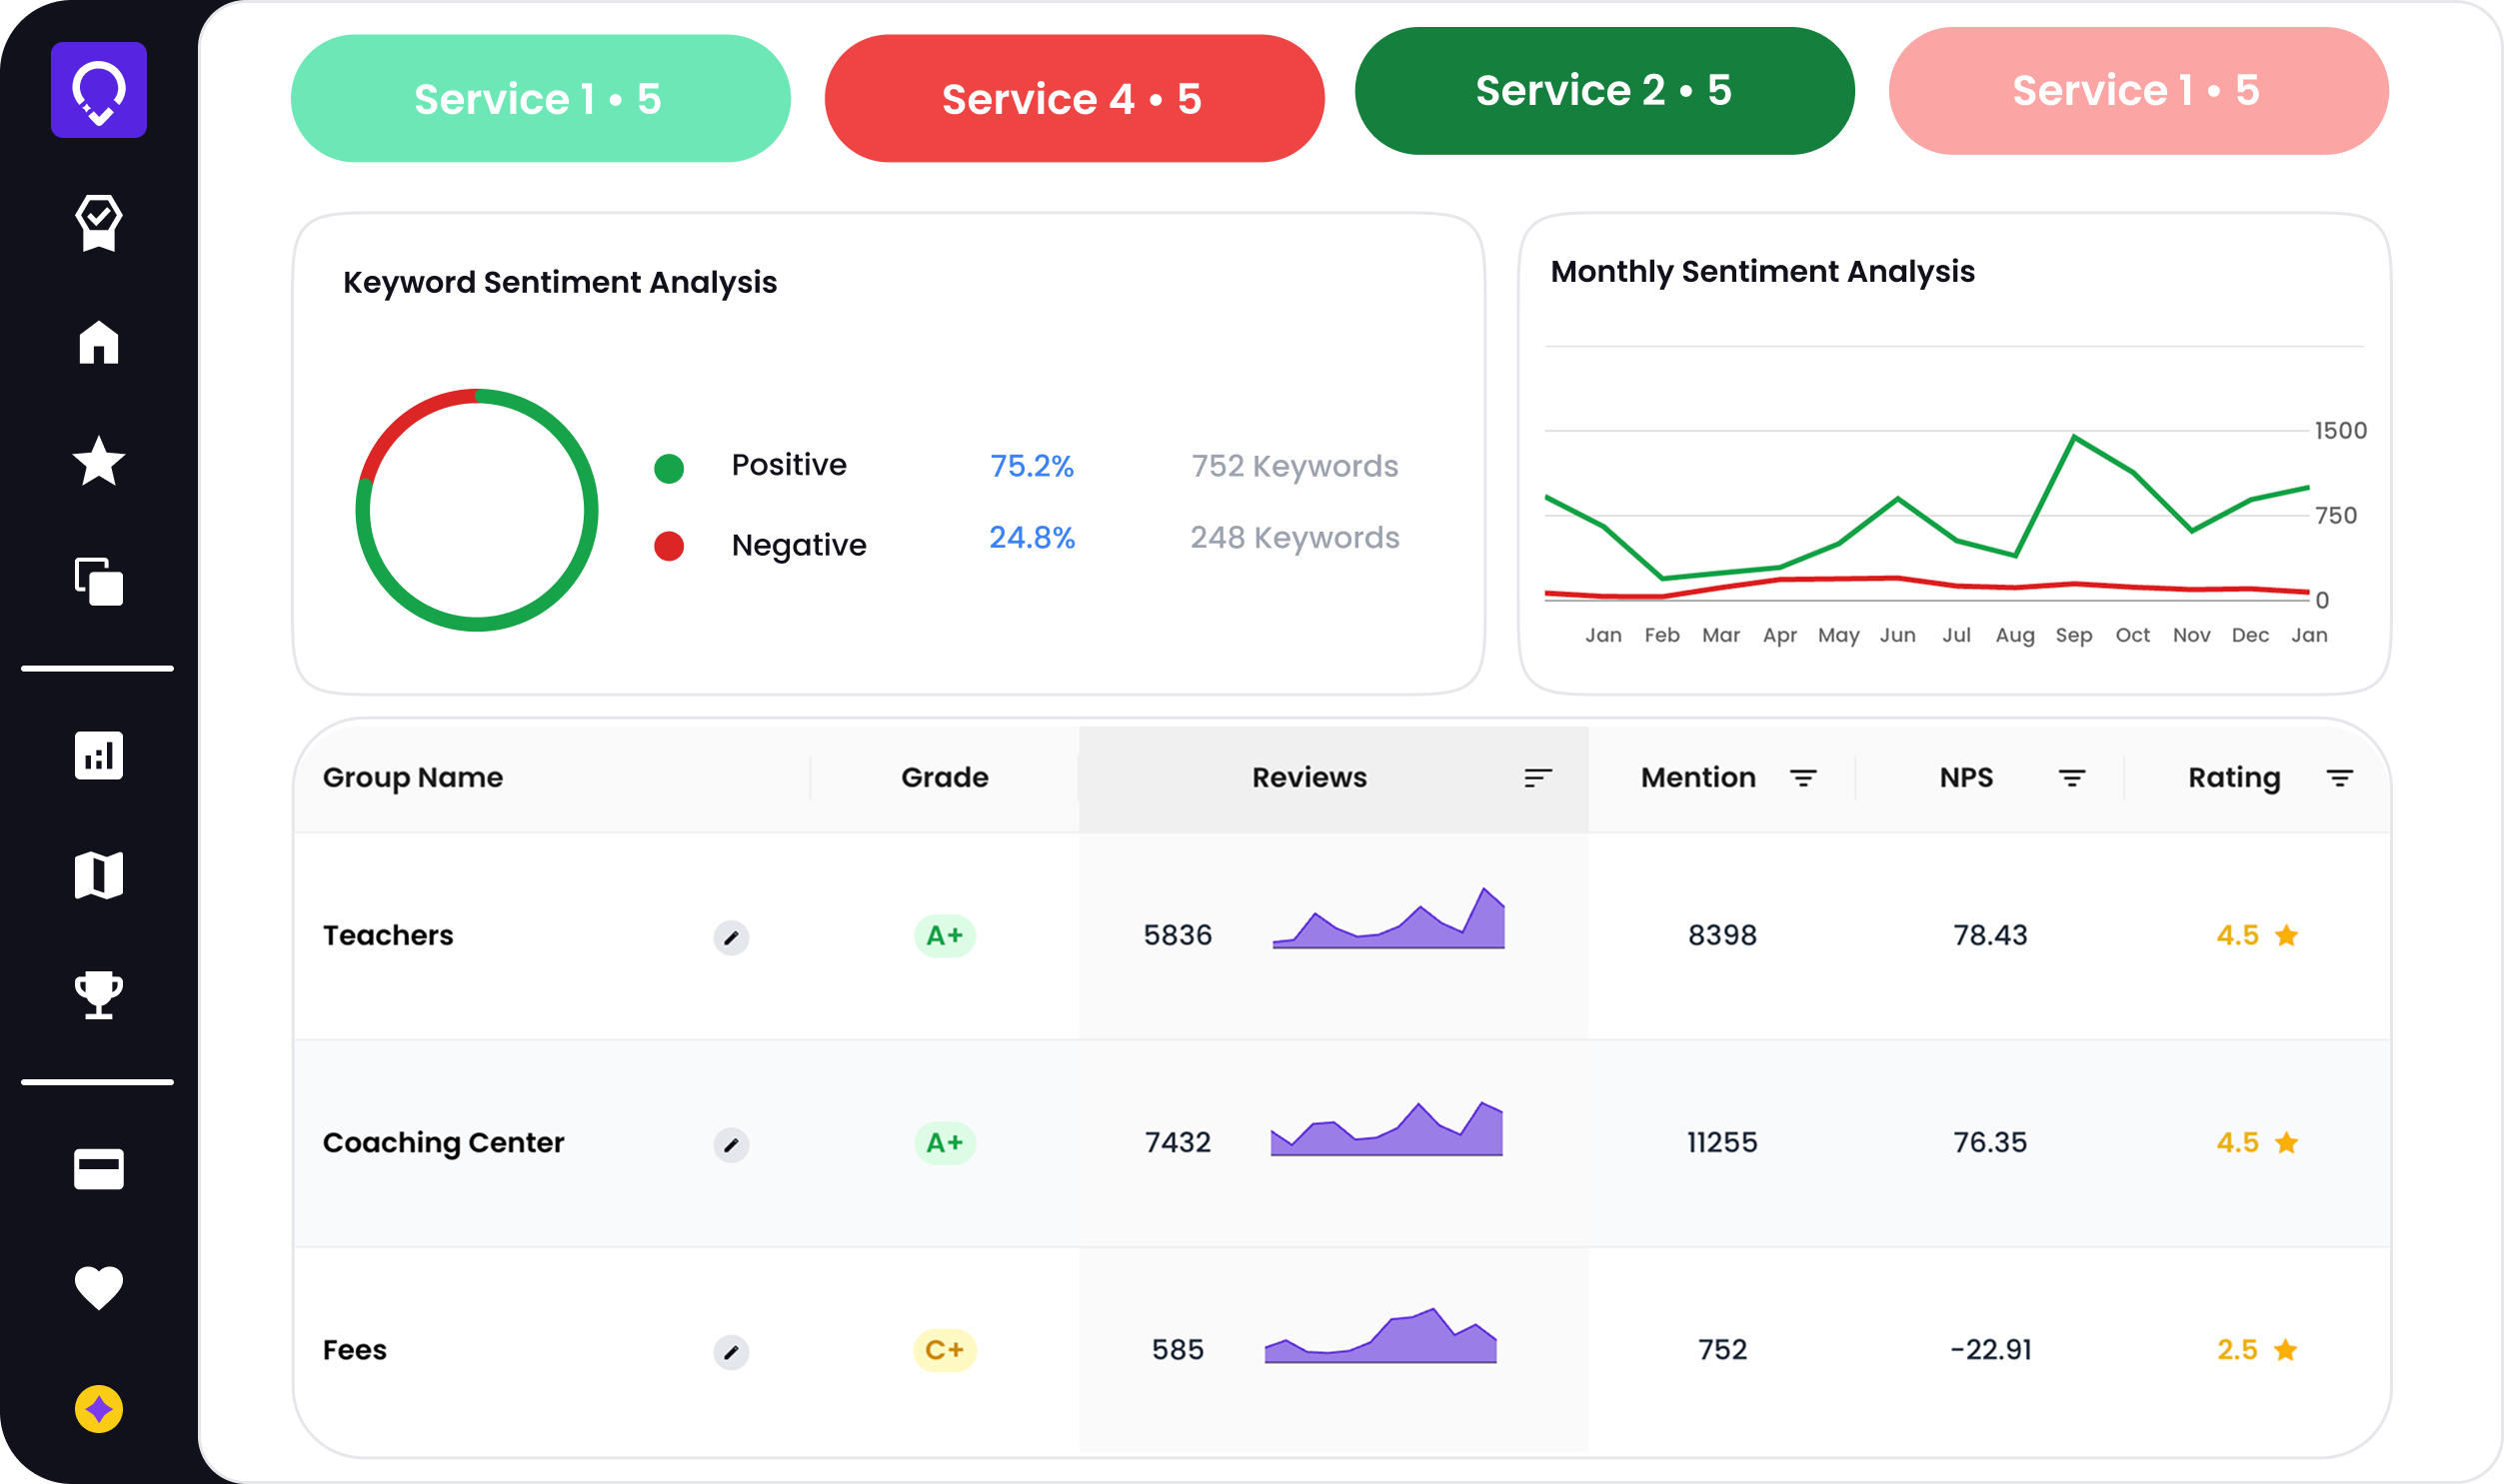This screenshot has height=1484, width=2504.
Task: Click the green Positive legend dot
Action: pyautogui.click(x=668, y=467)
